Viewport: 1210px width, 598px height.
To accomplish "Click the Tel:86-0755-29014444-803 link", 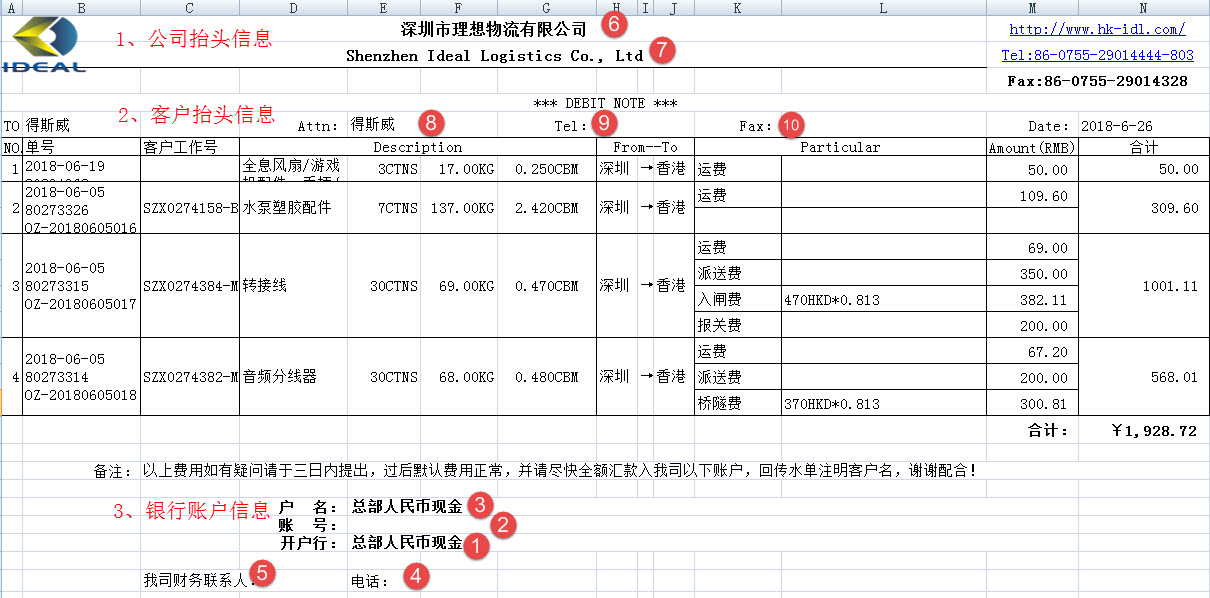I will pos(1097,56).
